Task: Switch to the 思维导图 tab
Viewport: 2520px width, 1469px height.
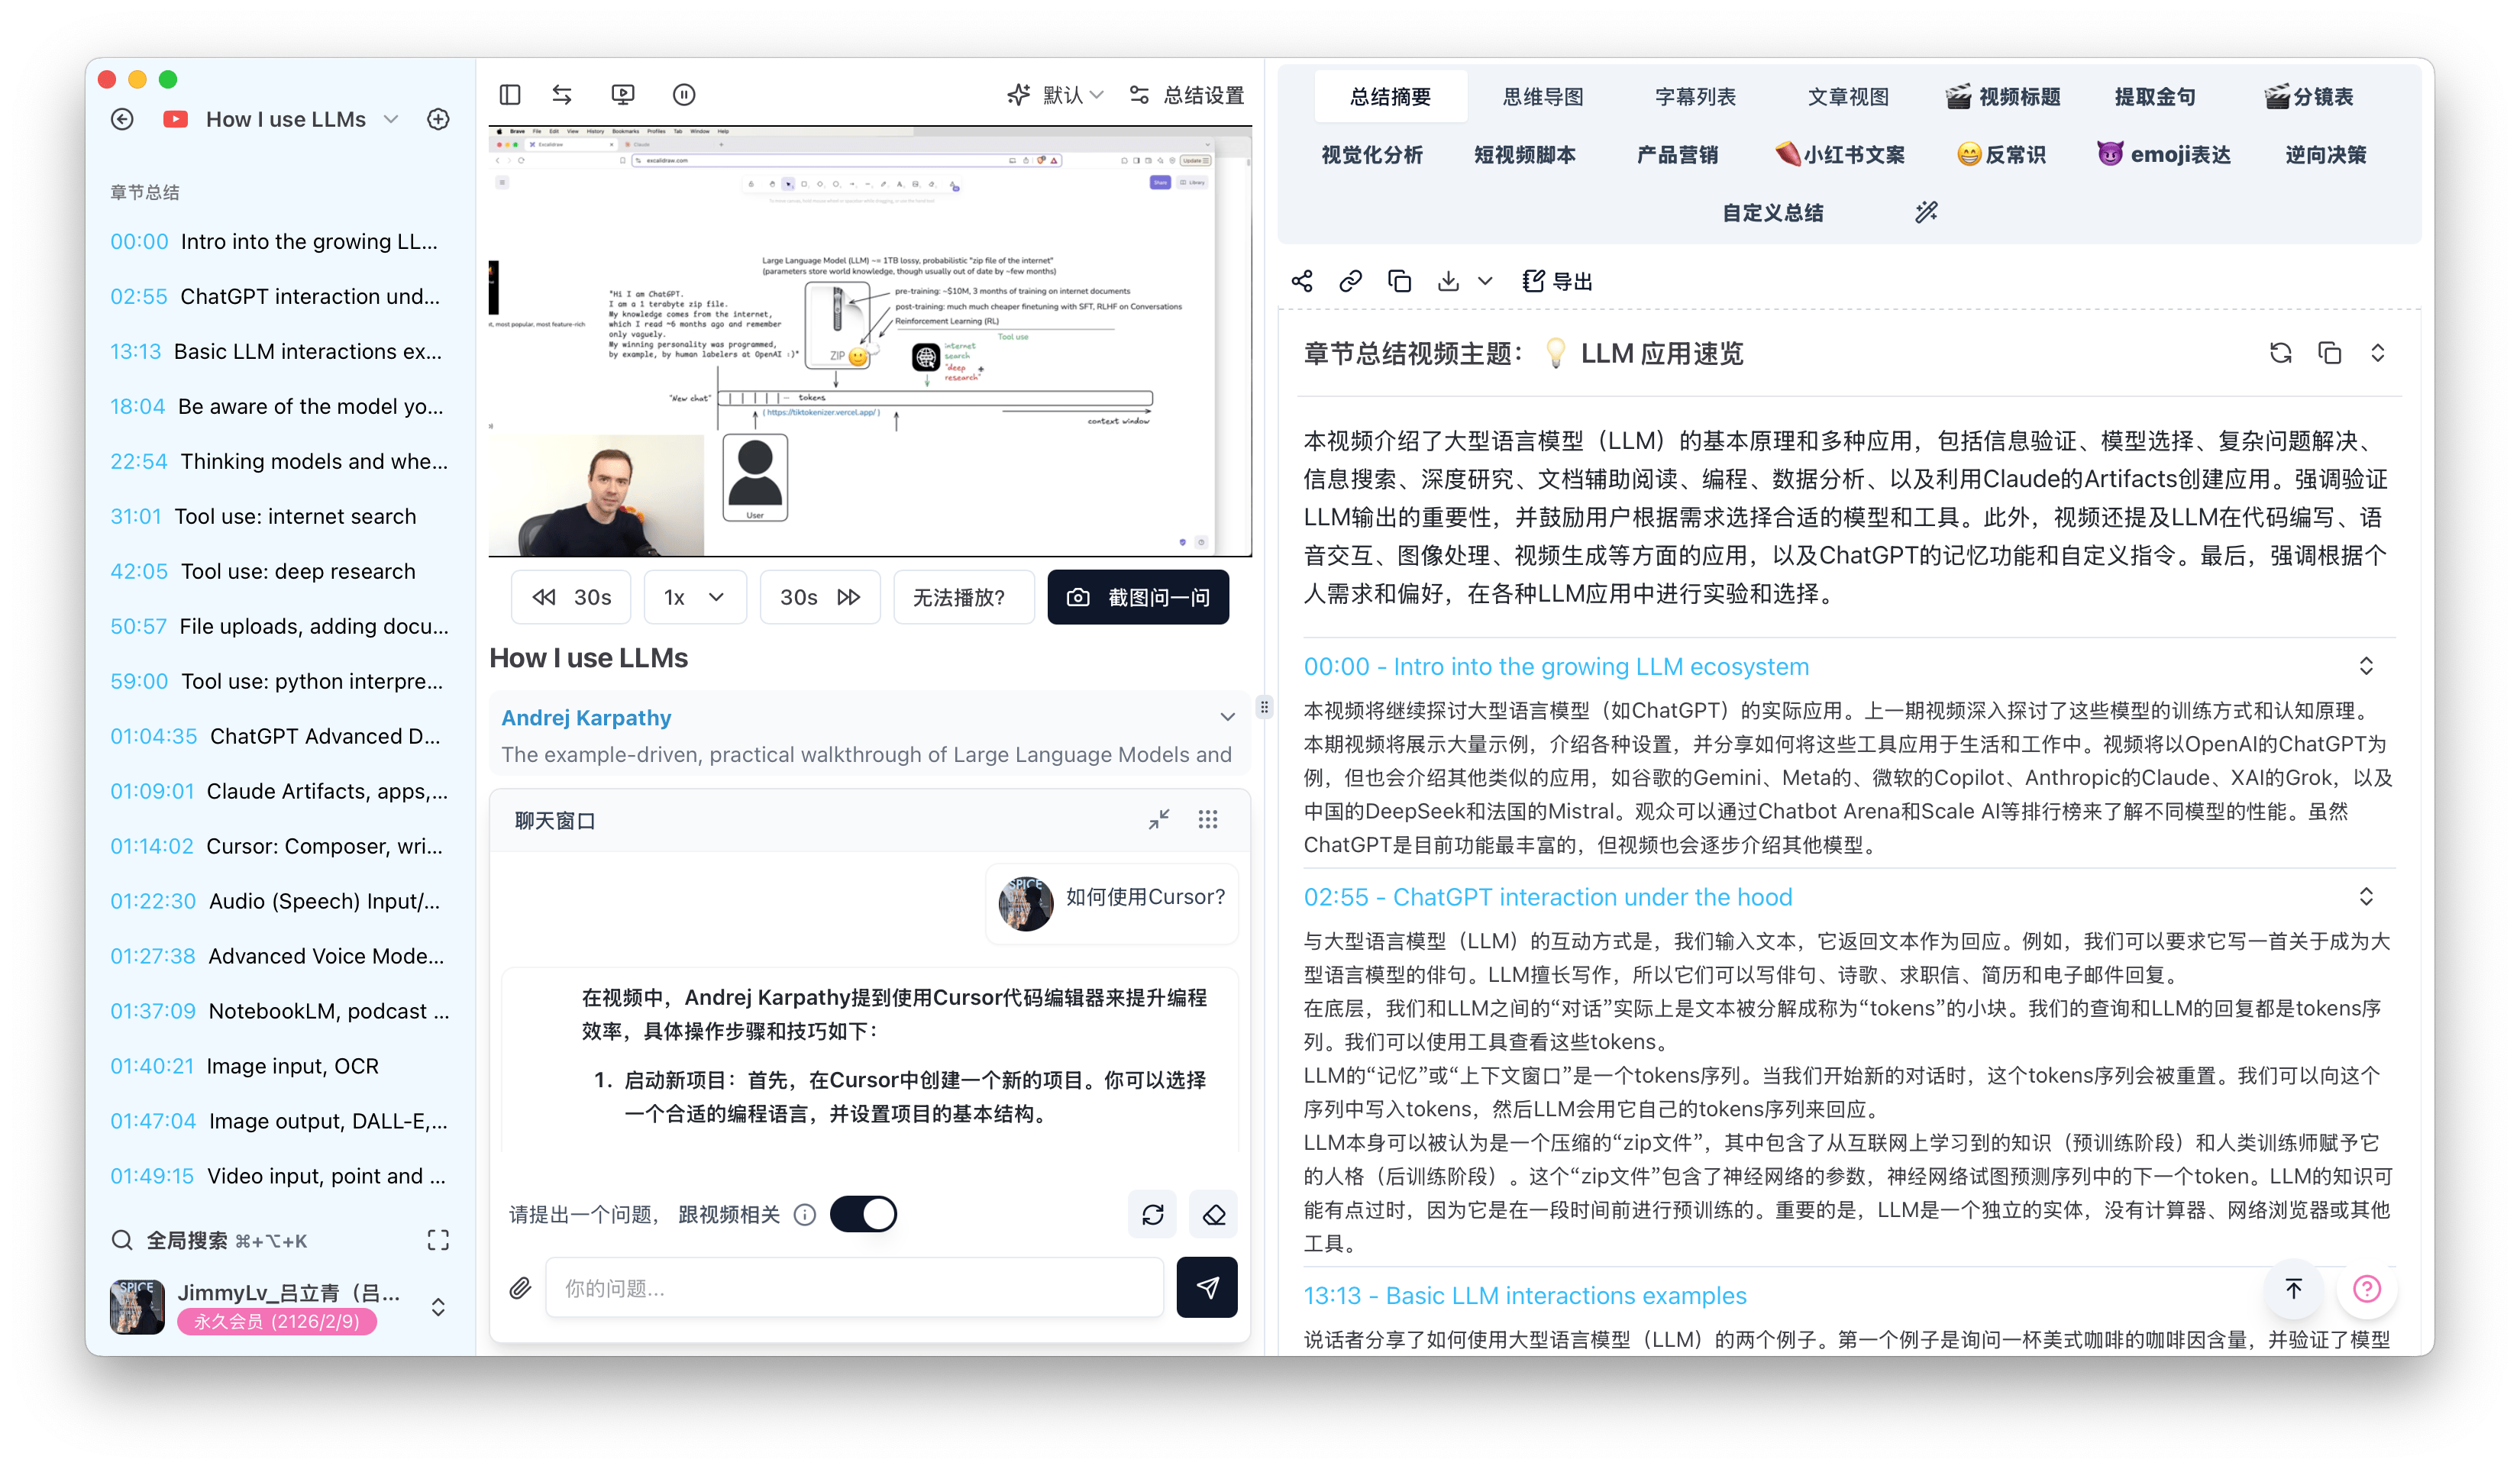Action: [x=1543, y=97]
